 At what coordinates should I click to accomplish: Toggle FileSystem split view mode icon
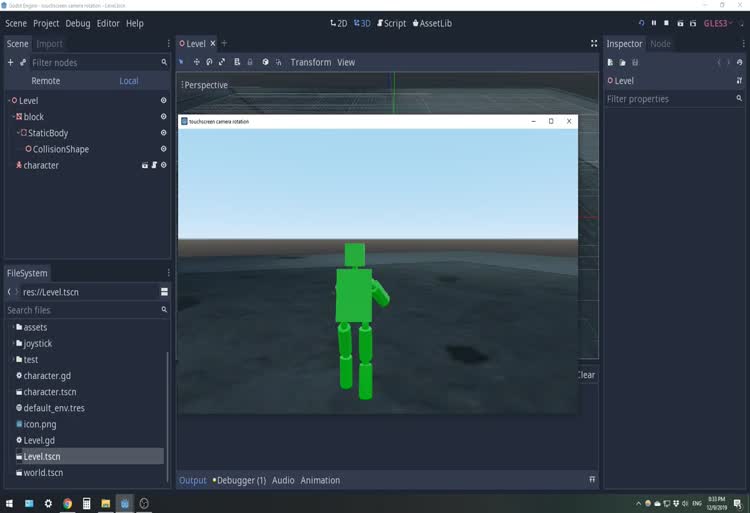(164, 292)
